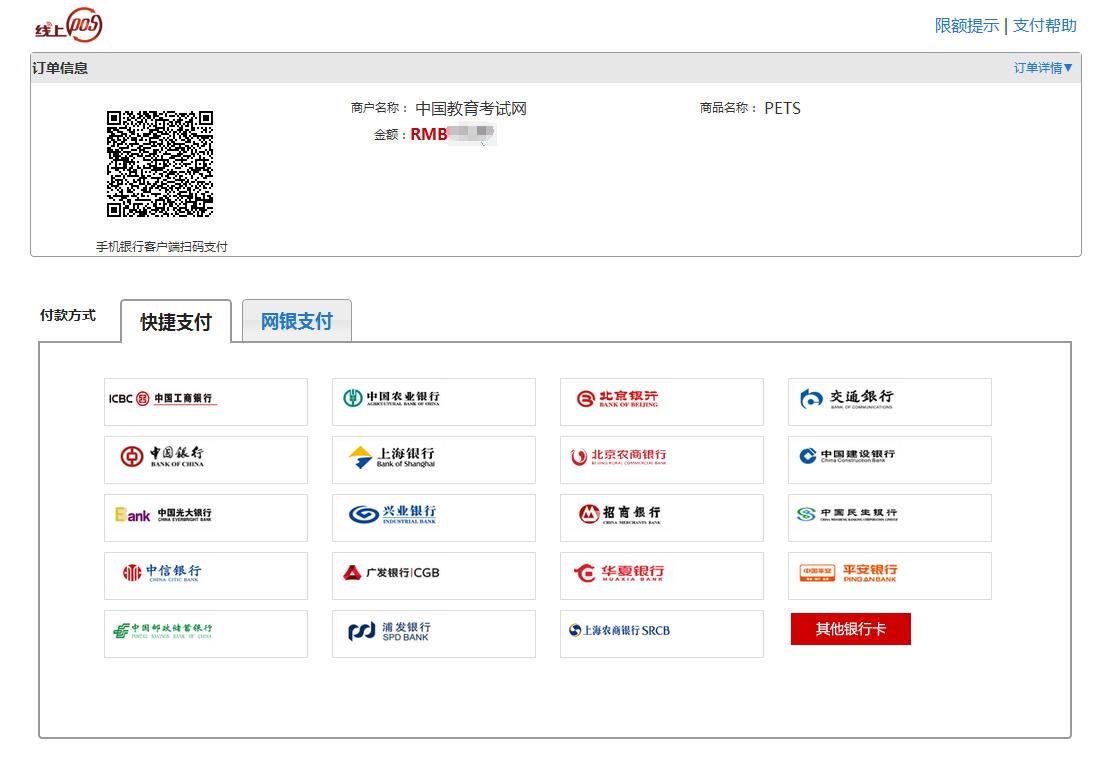Choose 中国建设银行 China Construction Bank
The image size is (1098, 760).
[889, 460]
